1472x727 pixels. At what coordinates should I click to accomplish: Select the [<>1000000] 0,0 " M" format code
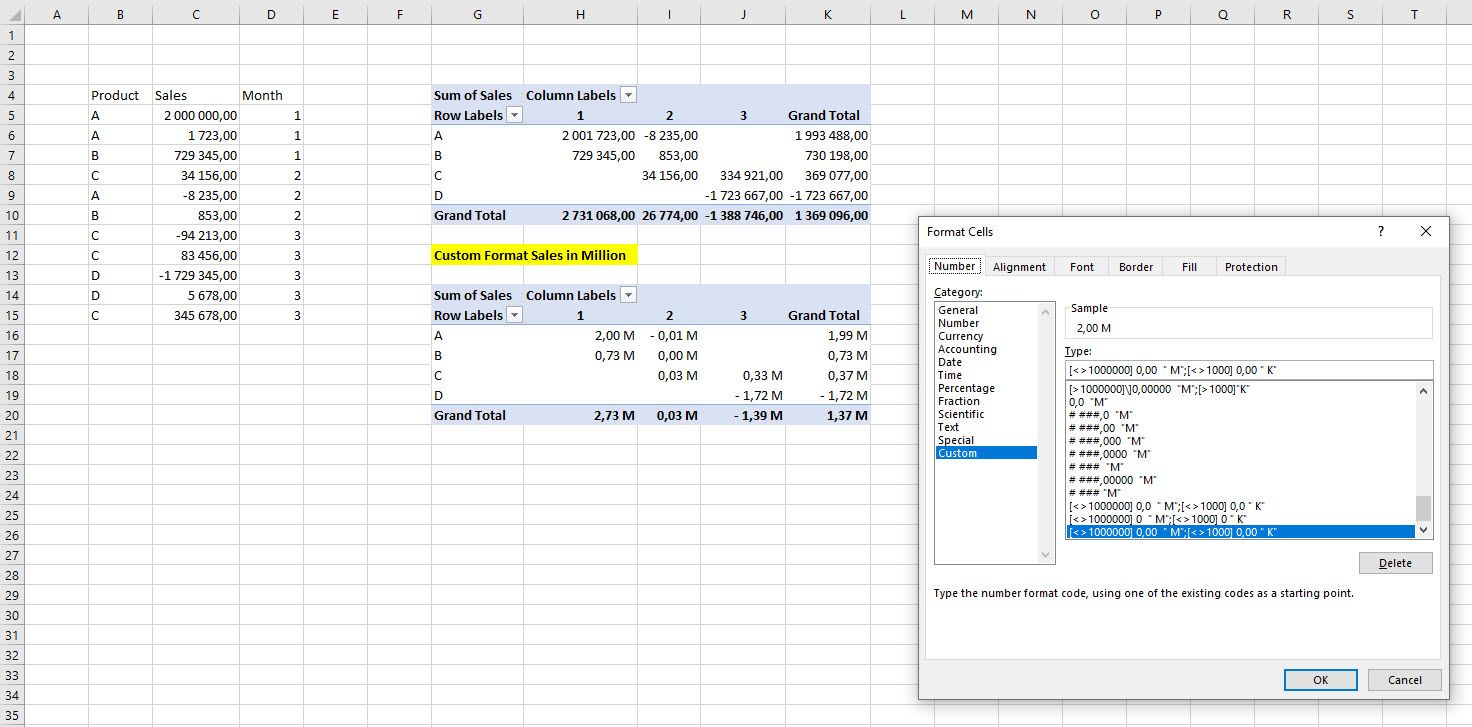tap(1240, 506)
